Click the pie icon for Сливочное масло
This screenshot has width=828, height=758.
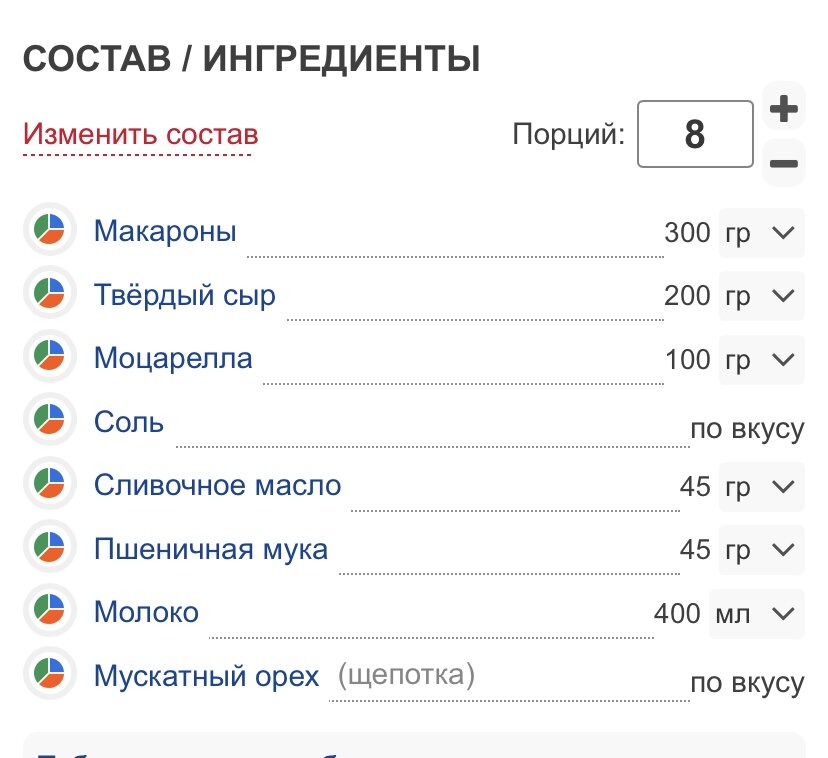point(50,483)
